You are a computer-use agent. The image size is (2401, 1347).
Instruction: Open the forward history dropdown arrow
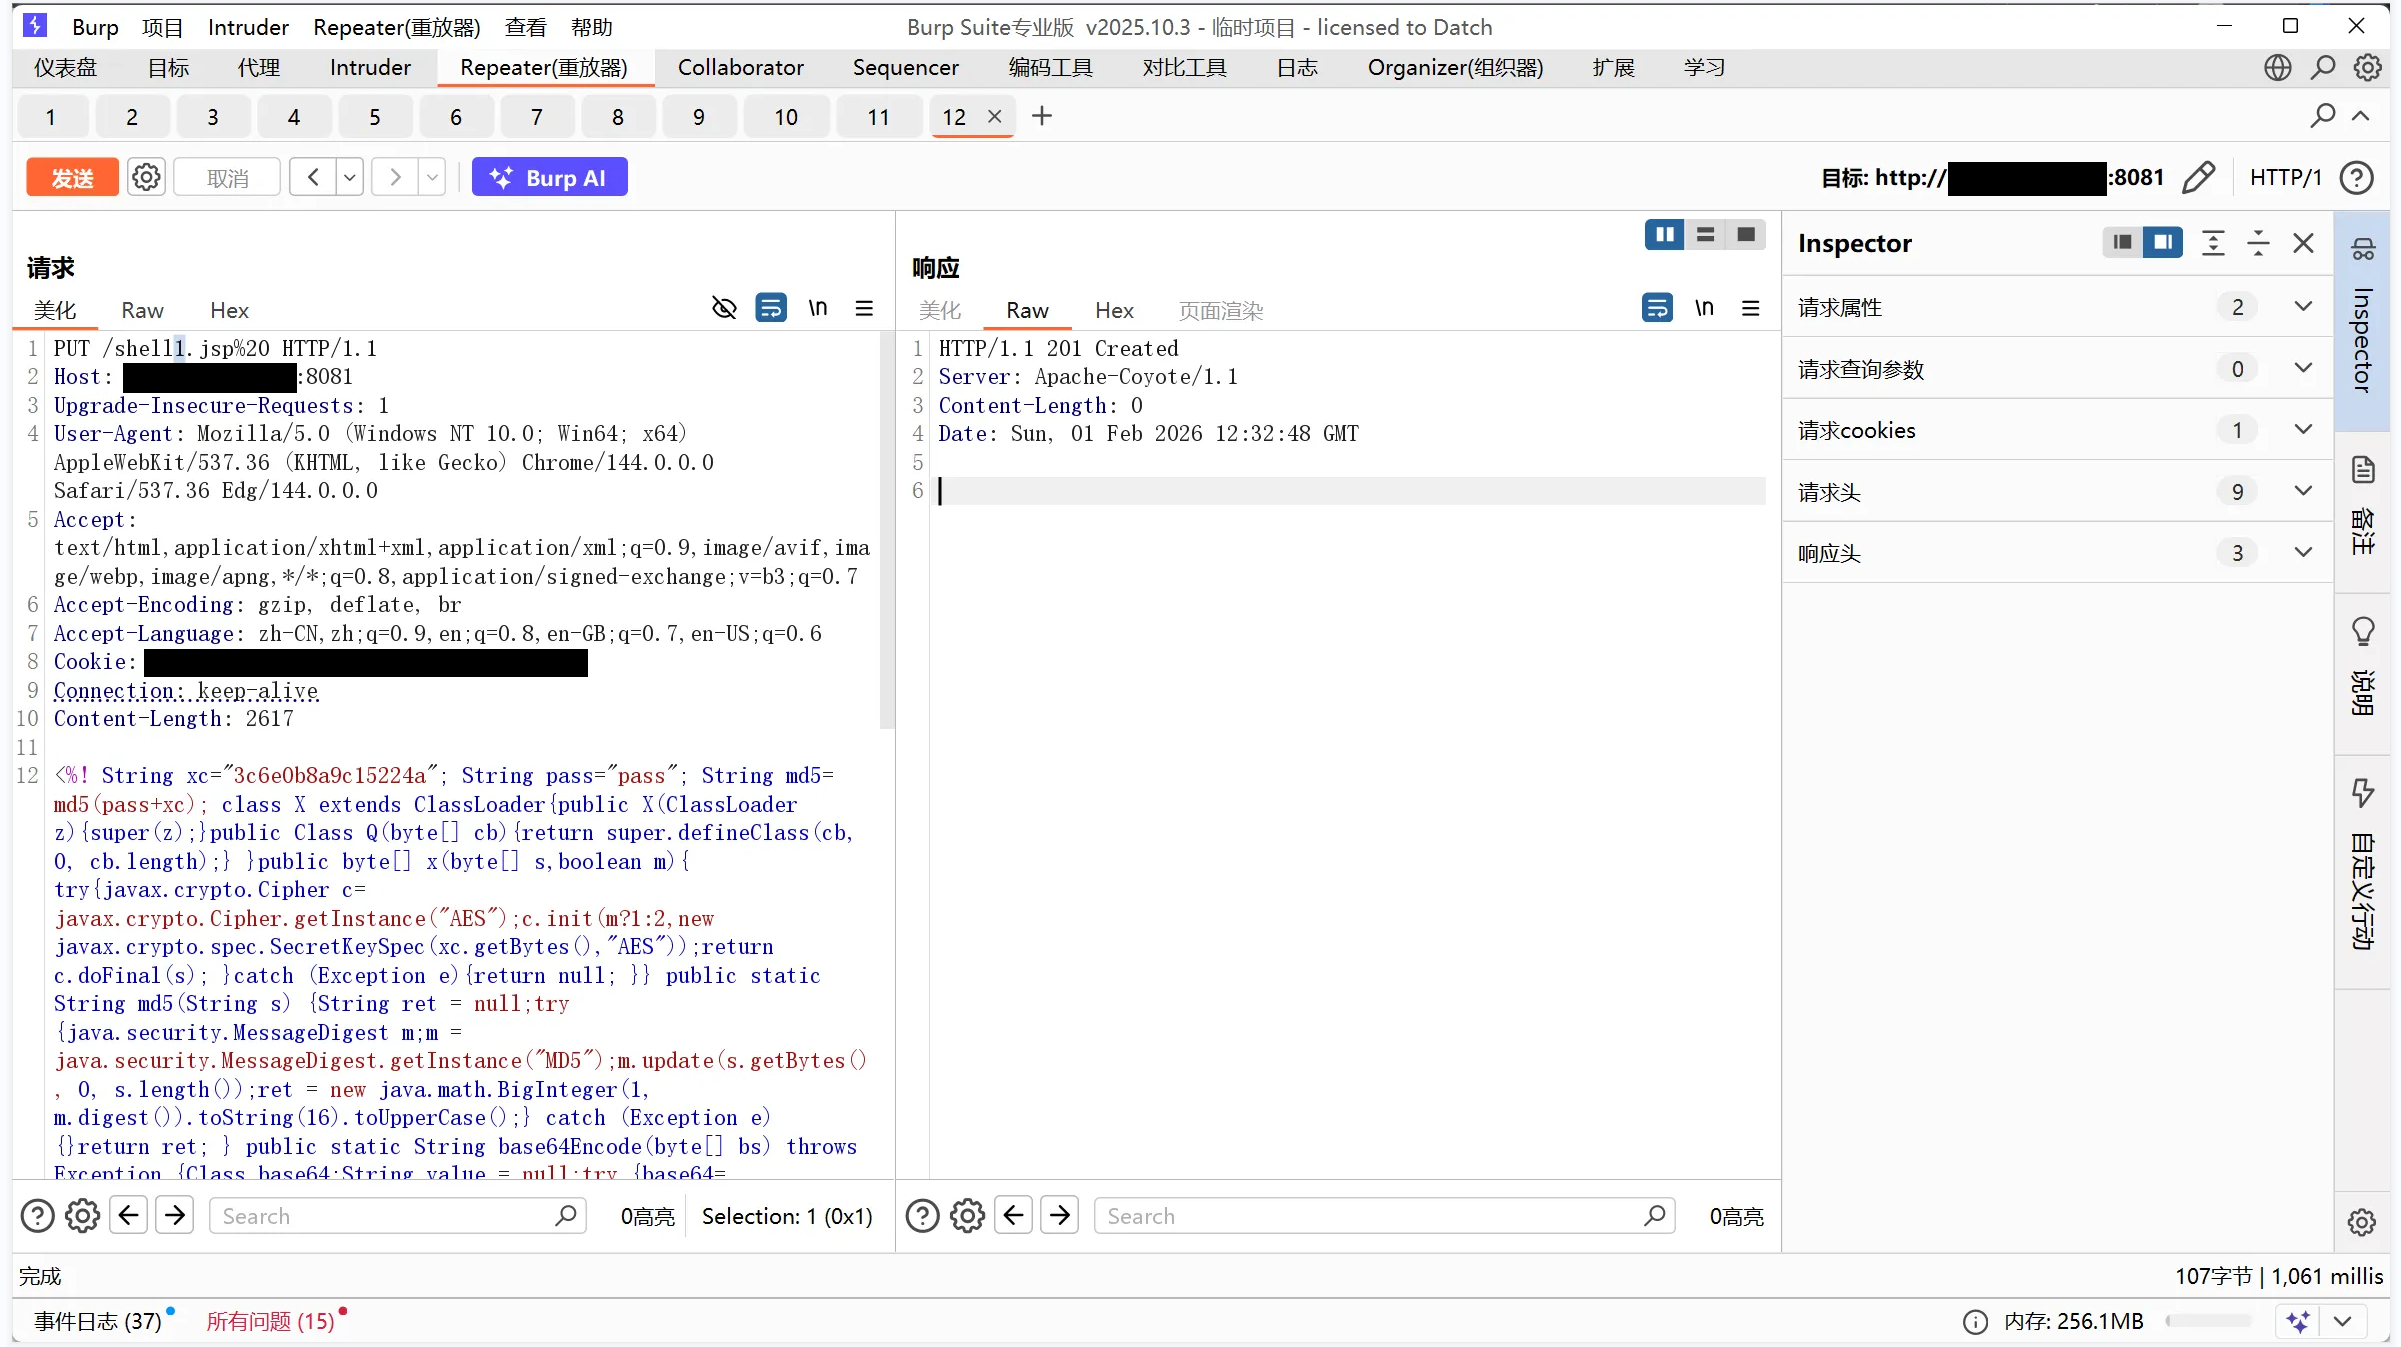(x=432, y=178)
